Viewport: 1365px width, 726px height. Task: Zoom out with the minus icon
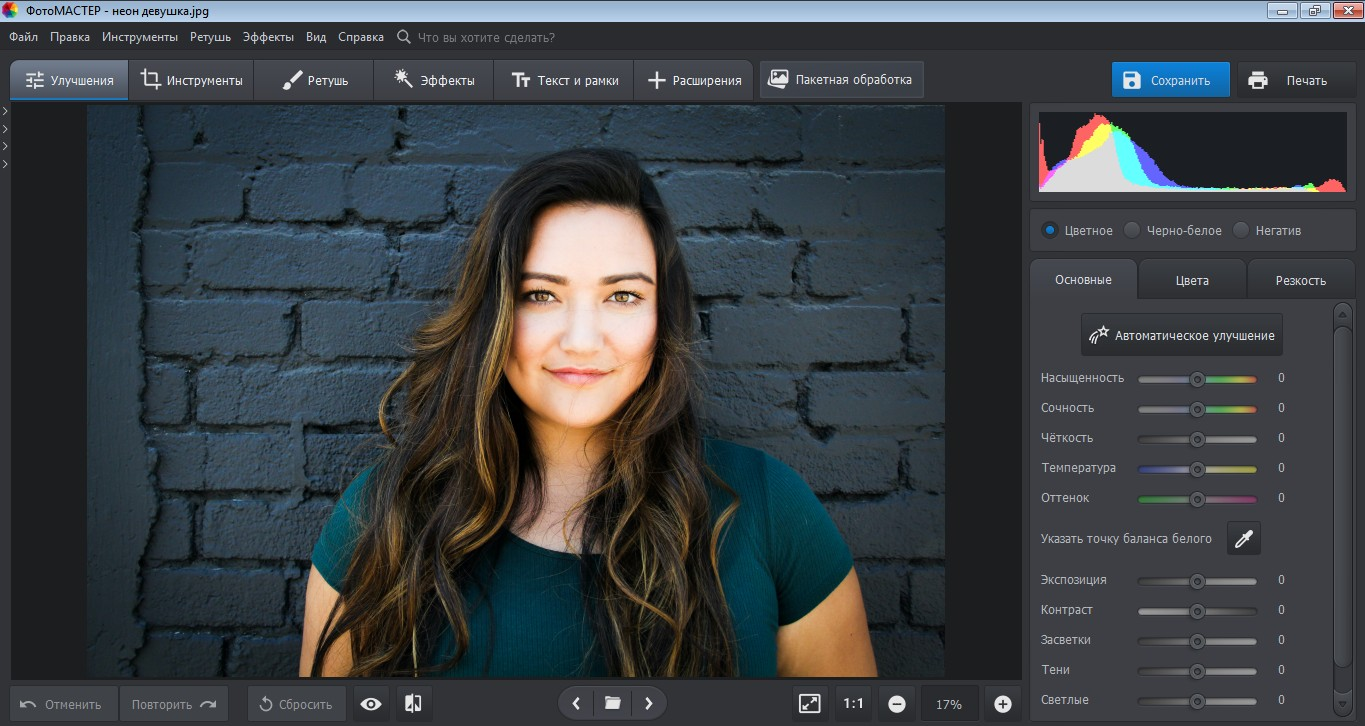(897, 704)
